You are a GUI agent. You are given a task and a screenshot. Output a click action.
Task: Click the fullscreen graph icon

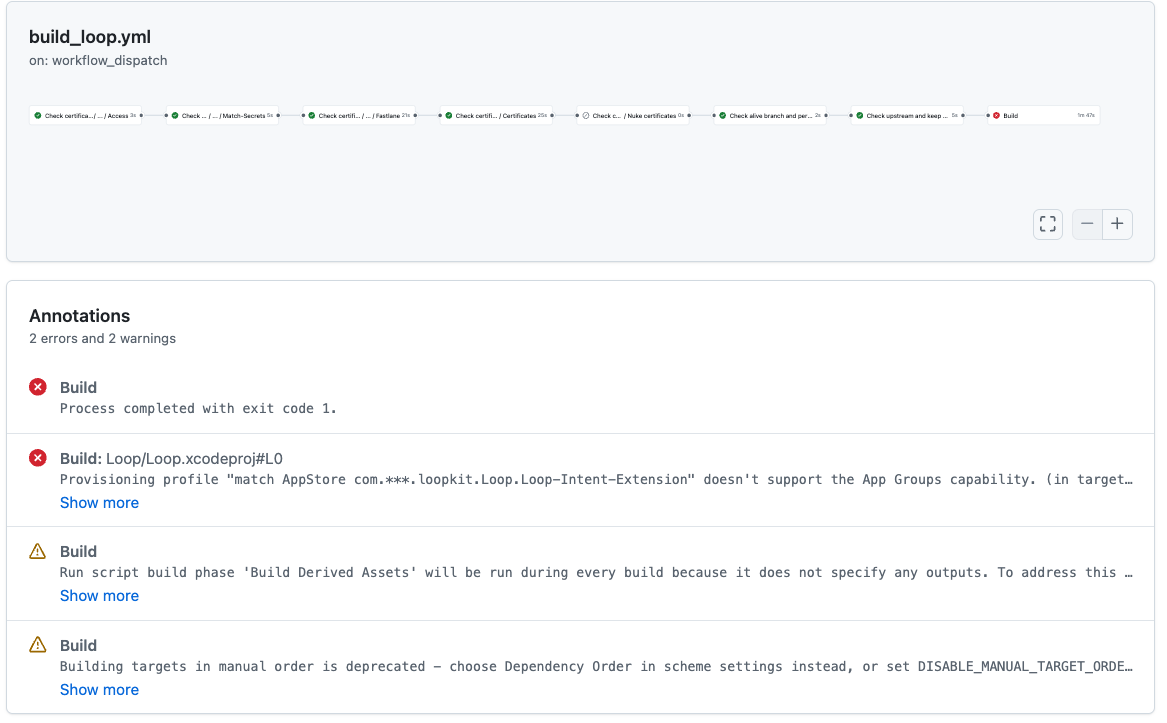click(x=1048, y=224)
